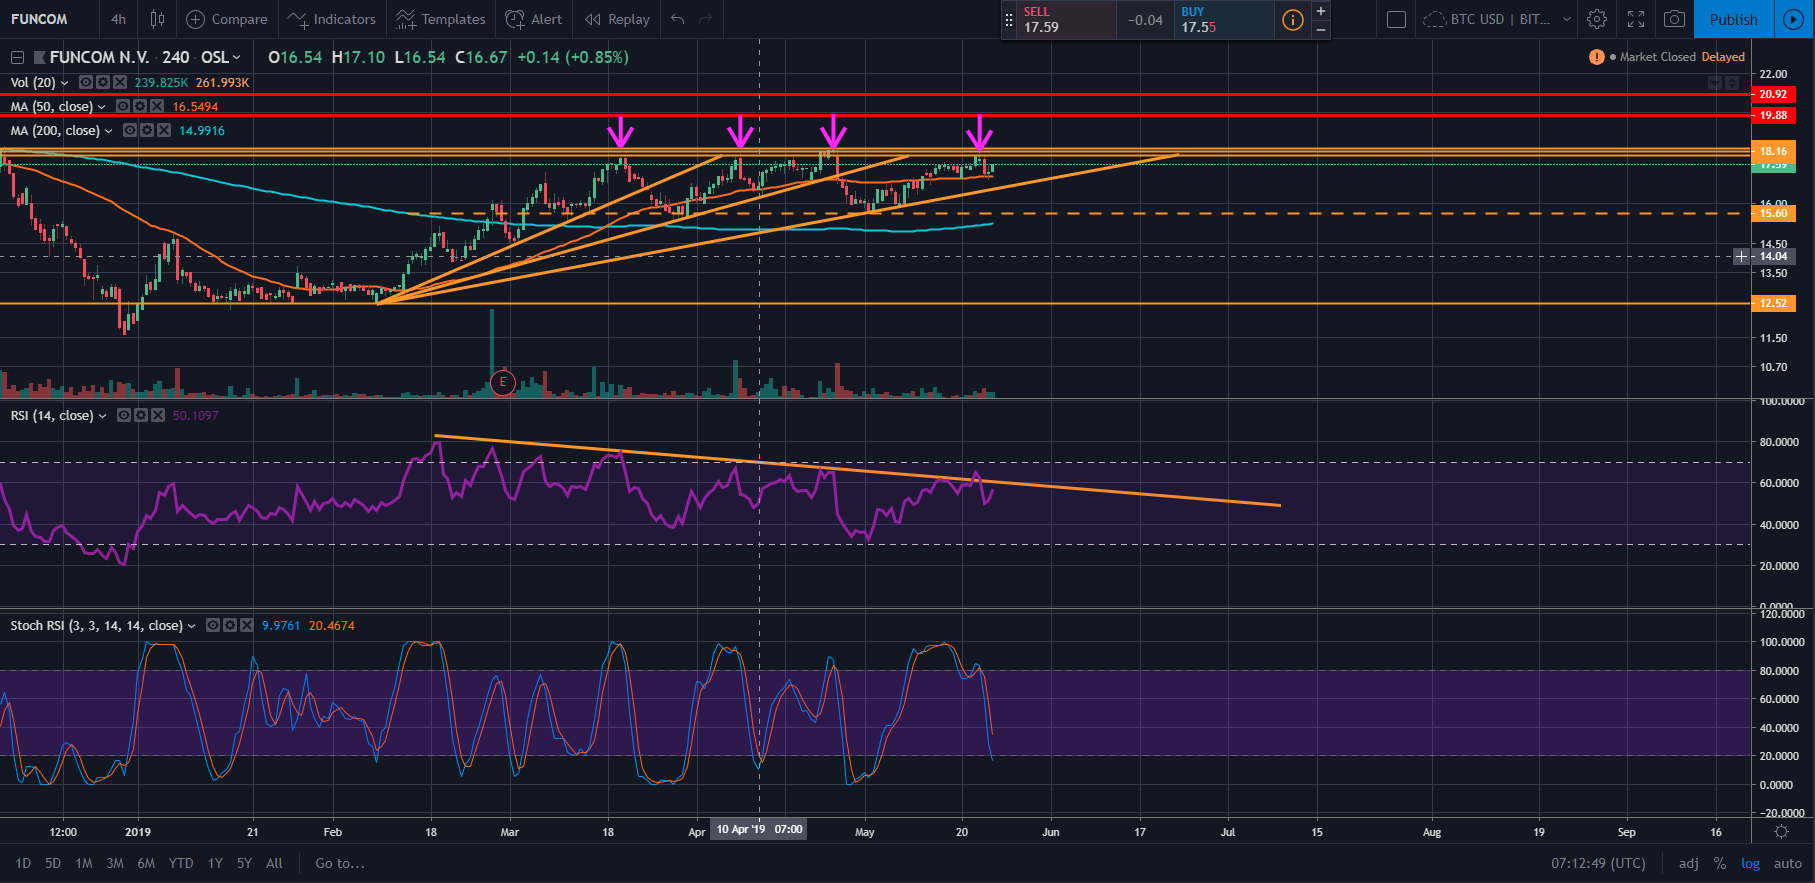Hide the MA (50, close) indicator
This screenshot has width=1815, height=883.
click(x=123, y=106)
